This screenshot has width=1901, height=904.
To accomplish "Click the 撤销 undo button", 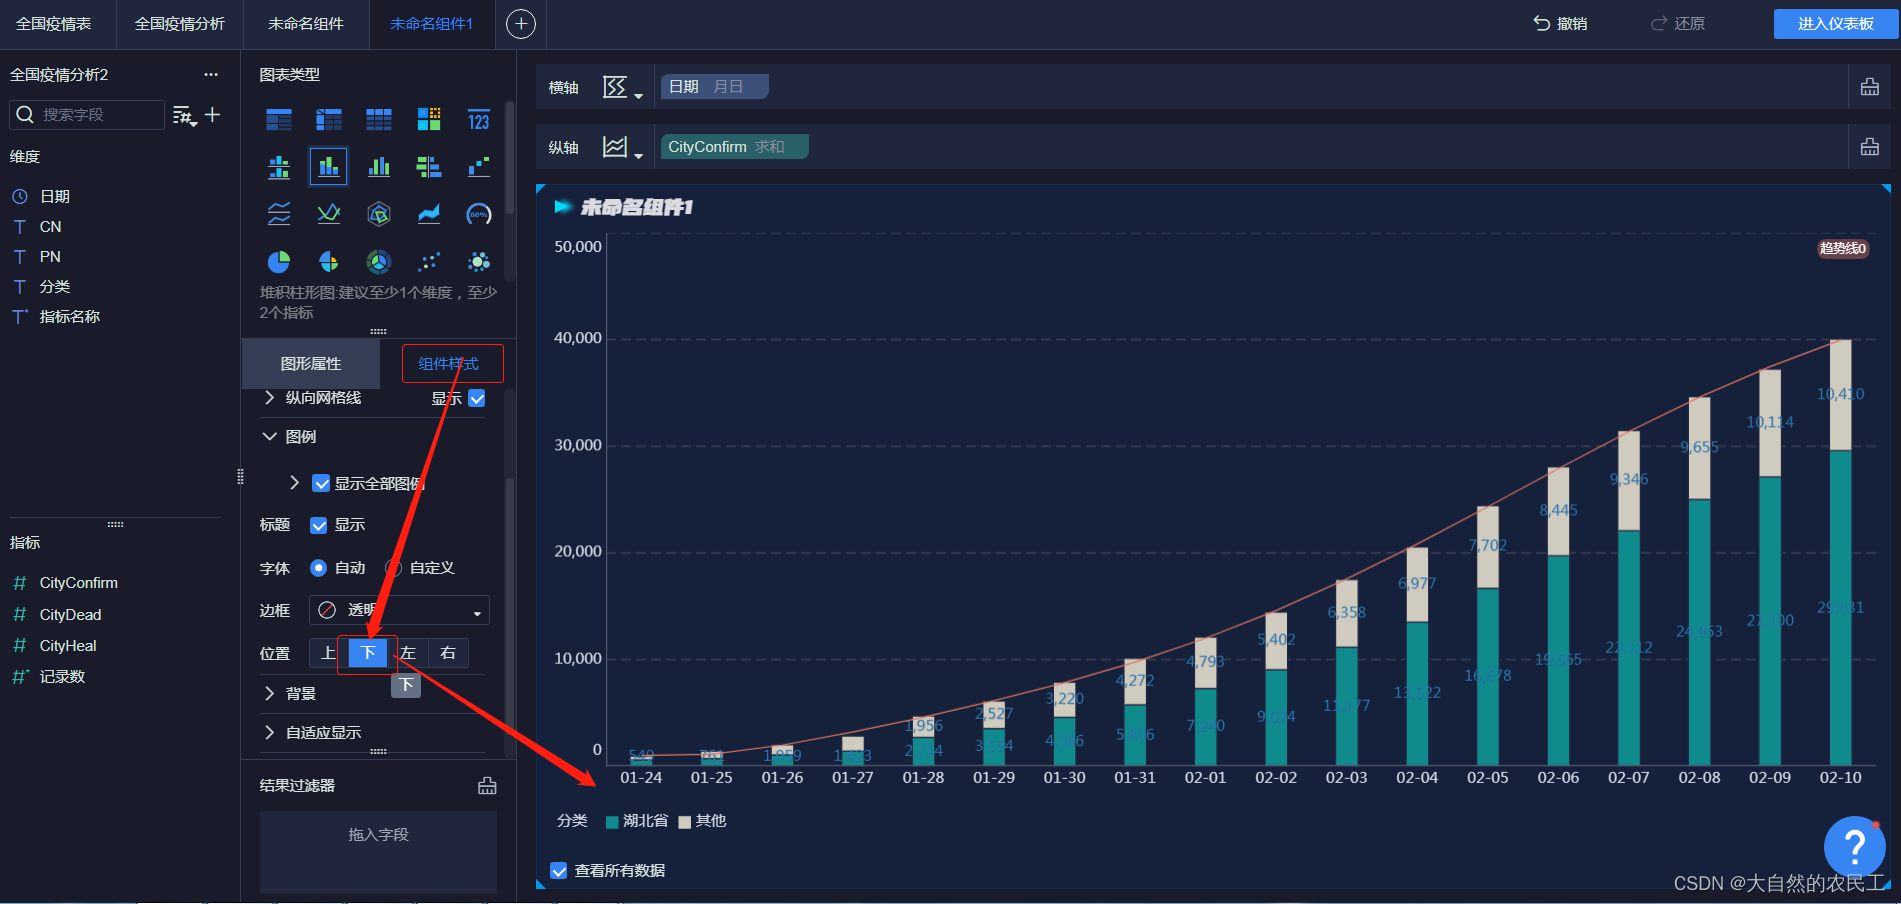I will tap(1561, 24).
